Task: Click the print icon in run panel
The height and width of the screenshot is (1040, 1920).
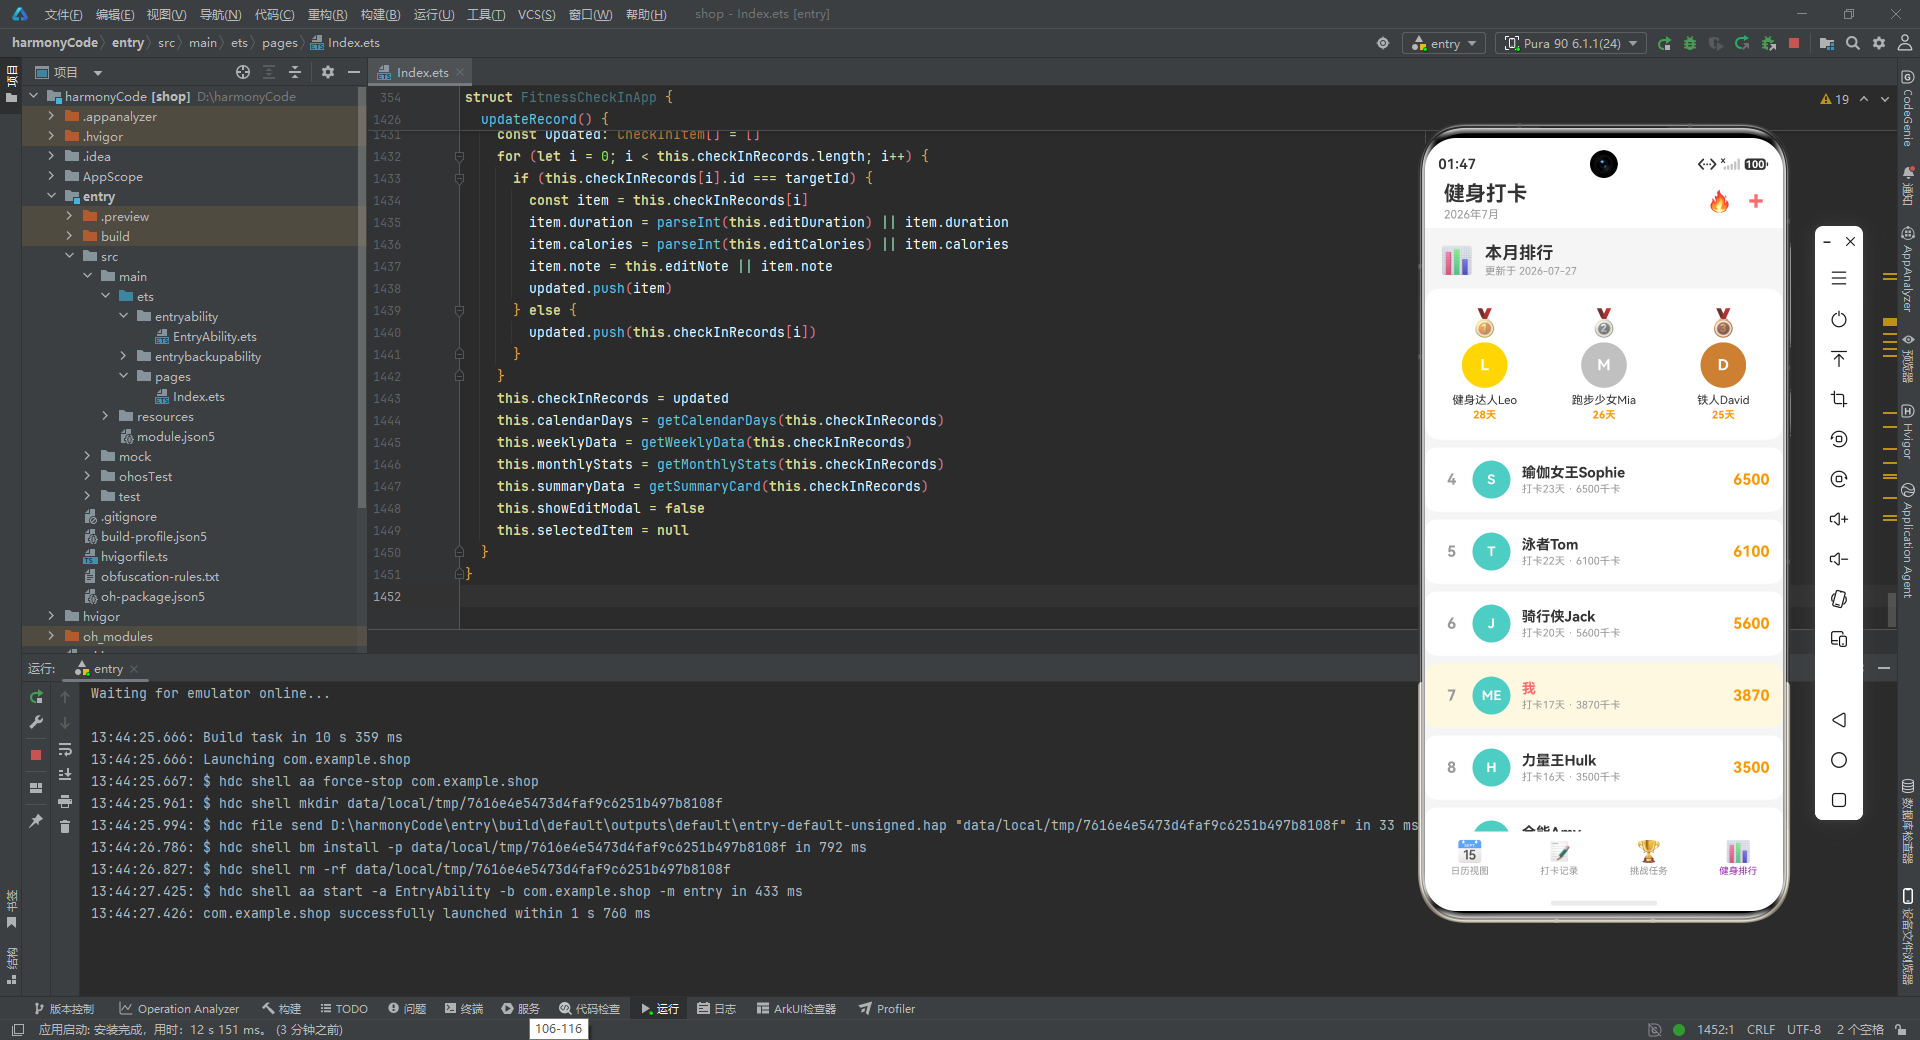Action: point(65,801)
